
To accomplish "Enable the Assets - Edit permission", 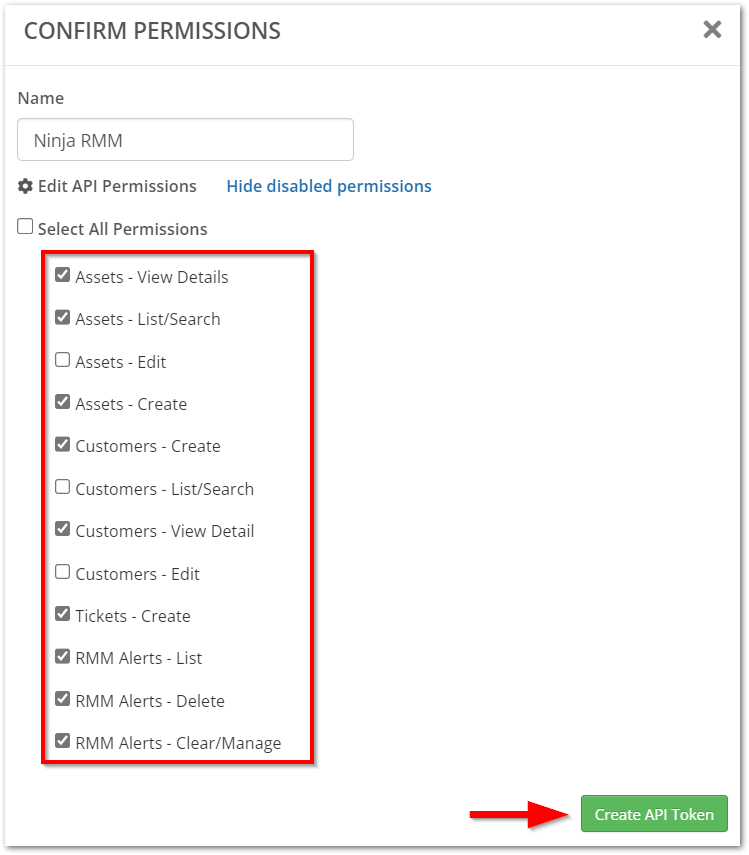I will 63,360.
